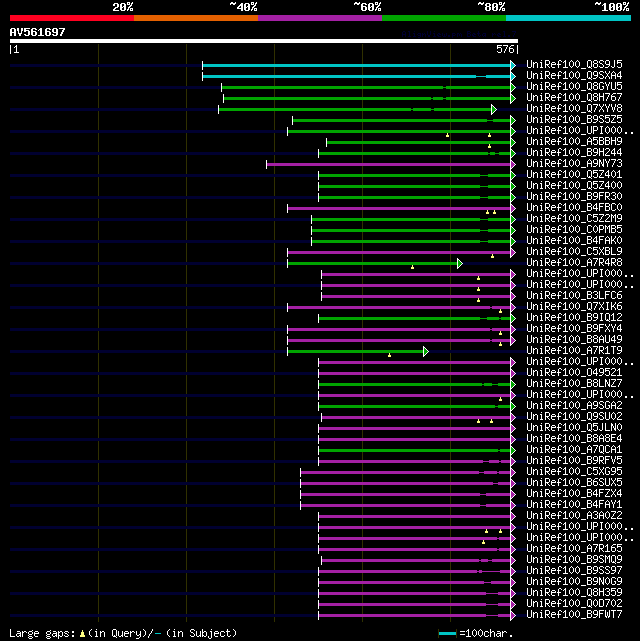Click the UniRef100_C0PMB5 hit name

(574, 230)
